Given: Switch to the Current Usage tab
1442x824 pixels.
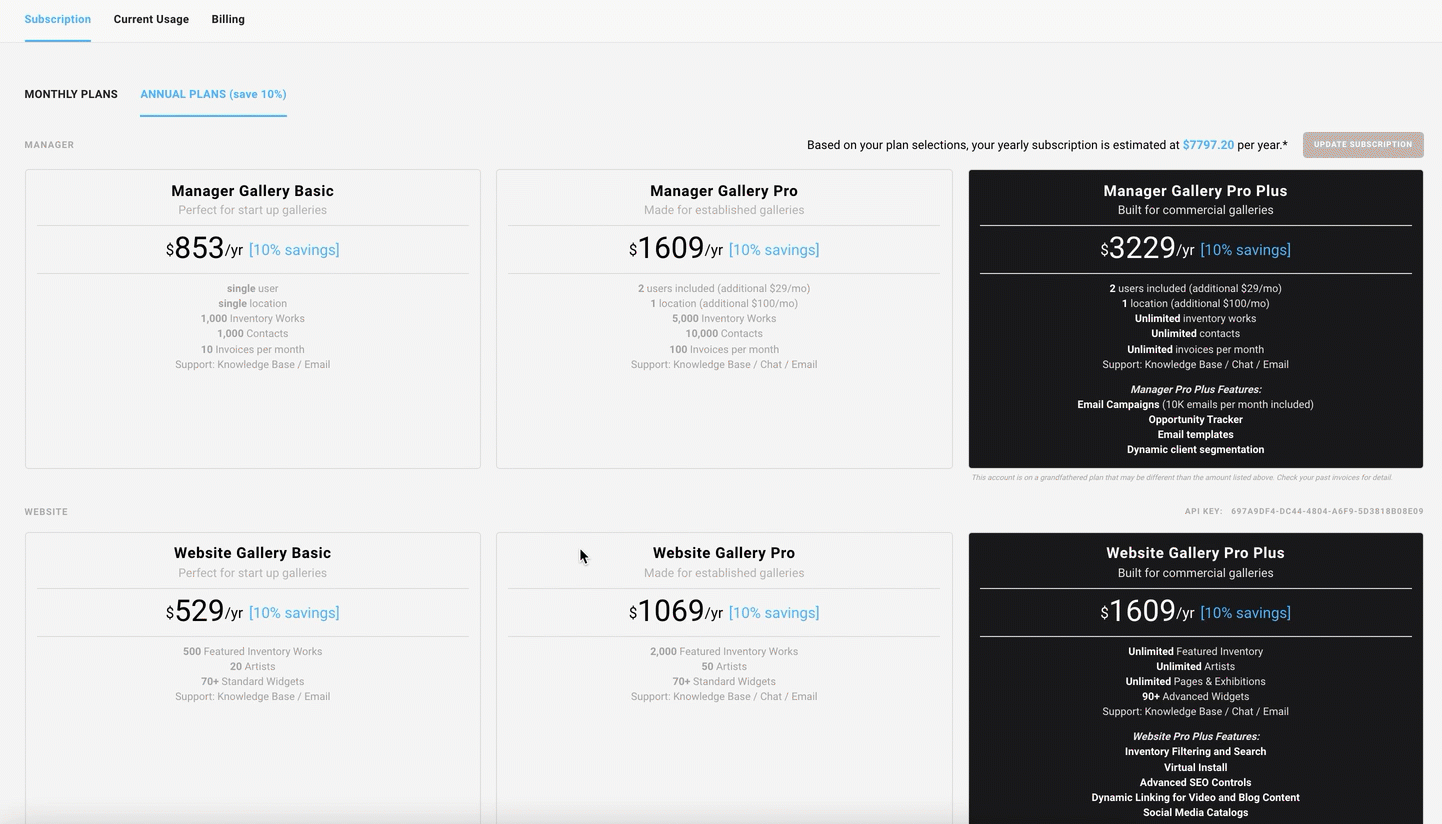Looking at the screenshot, I should [x=151, y=19].
